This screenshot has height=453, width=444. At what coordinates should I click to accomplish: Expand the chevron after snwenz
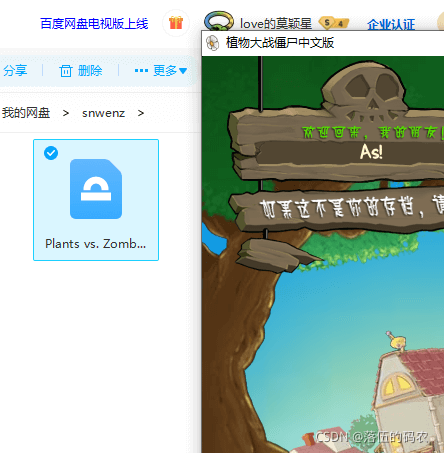pos(141,113)
